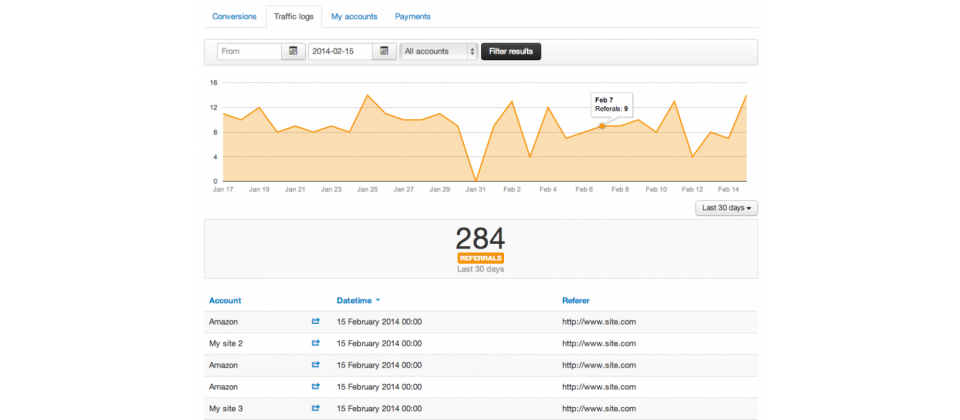The height and width of the screenshot is (420, 960).
Task: Open external link icon in third Amazon row
Action: (x=316, y=386)
